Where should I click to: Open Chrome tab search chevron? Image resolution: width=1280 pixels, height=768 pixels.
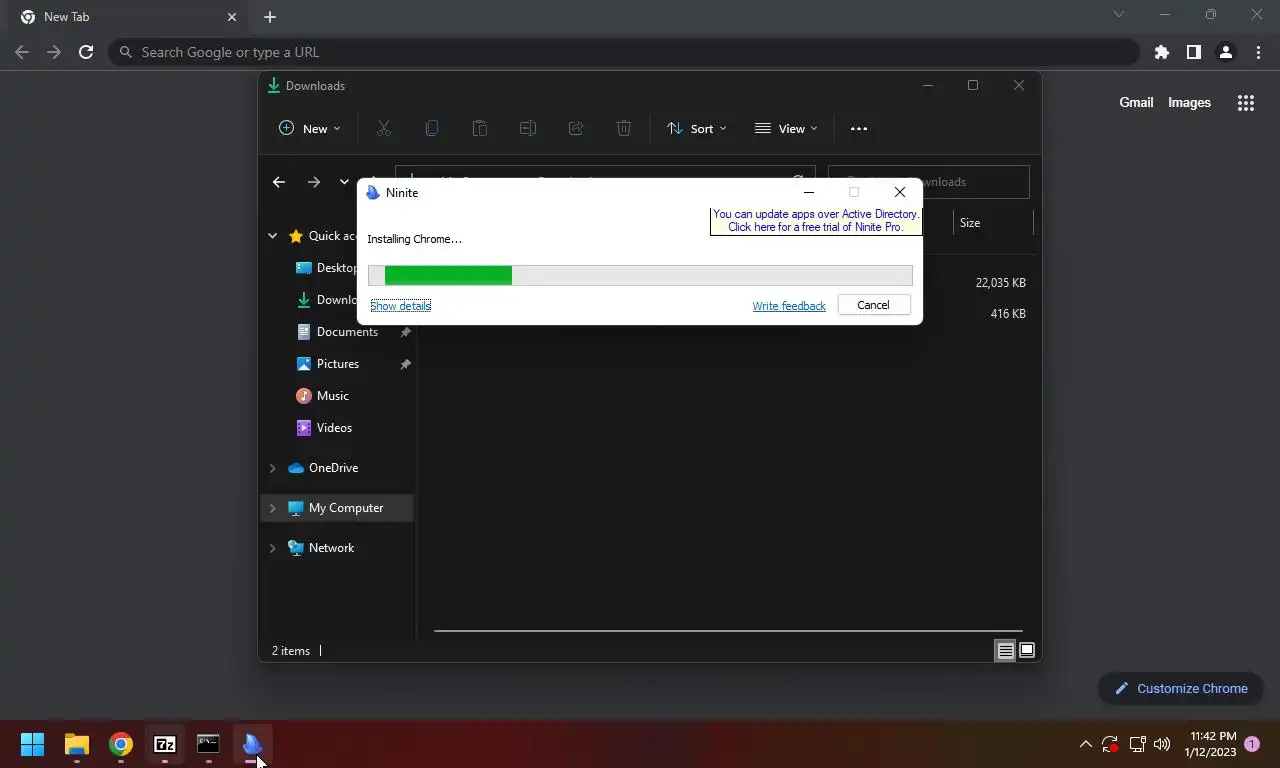click(x=1119, y=15)
